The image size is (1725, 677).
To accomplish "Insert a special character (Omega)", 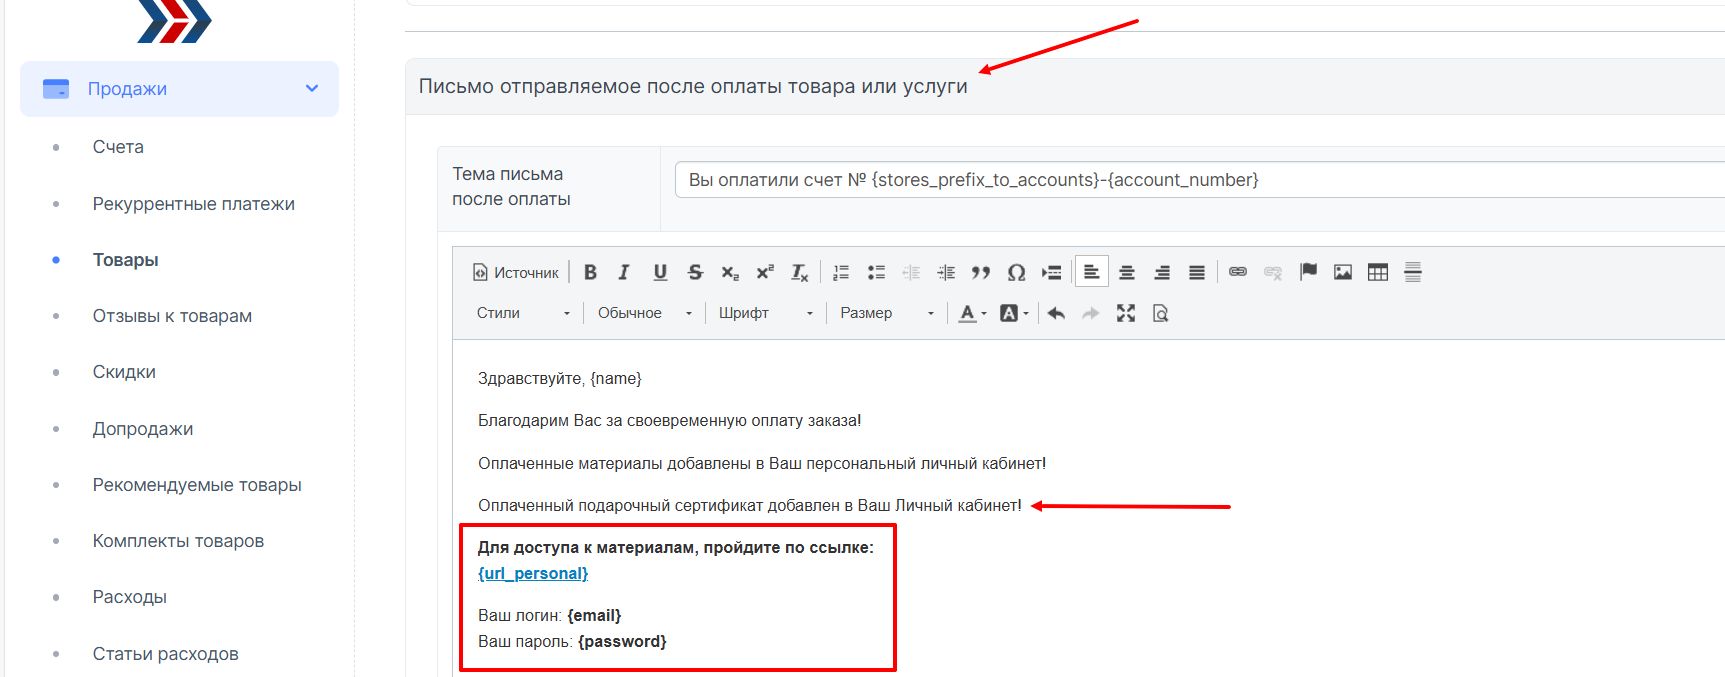I will (1016, 272).
